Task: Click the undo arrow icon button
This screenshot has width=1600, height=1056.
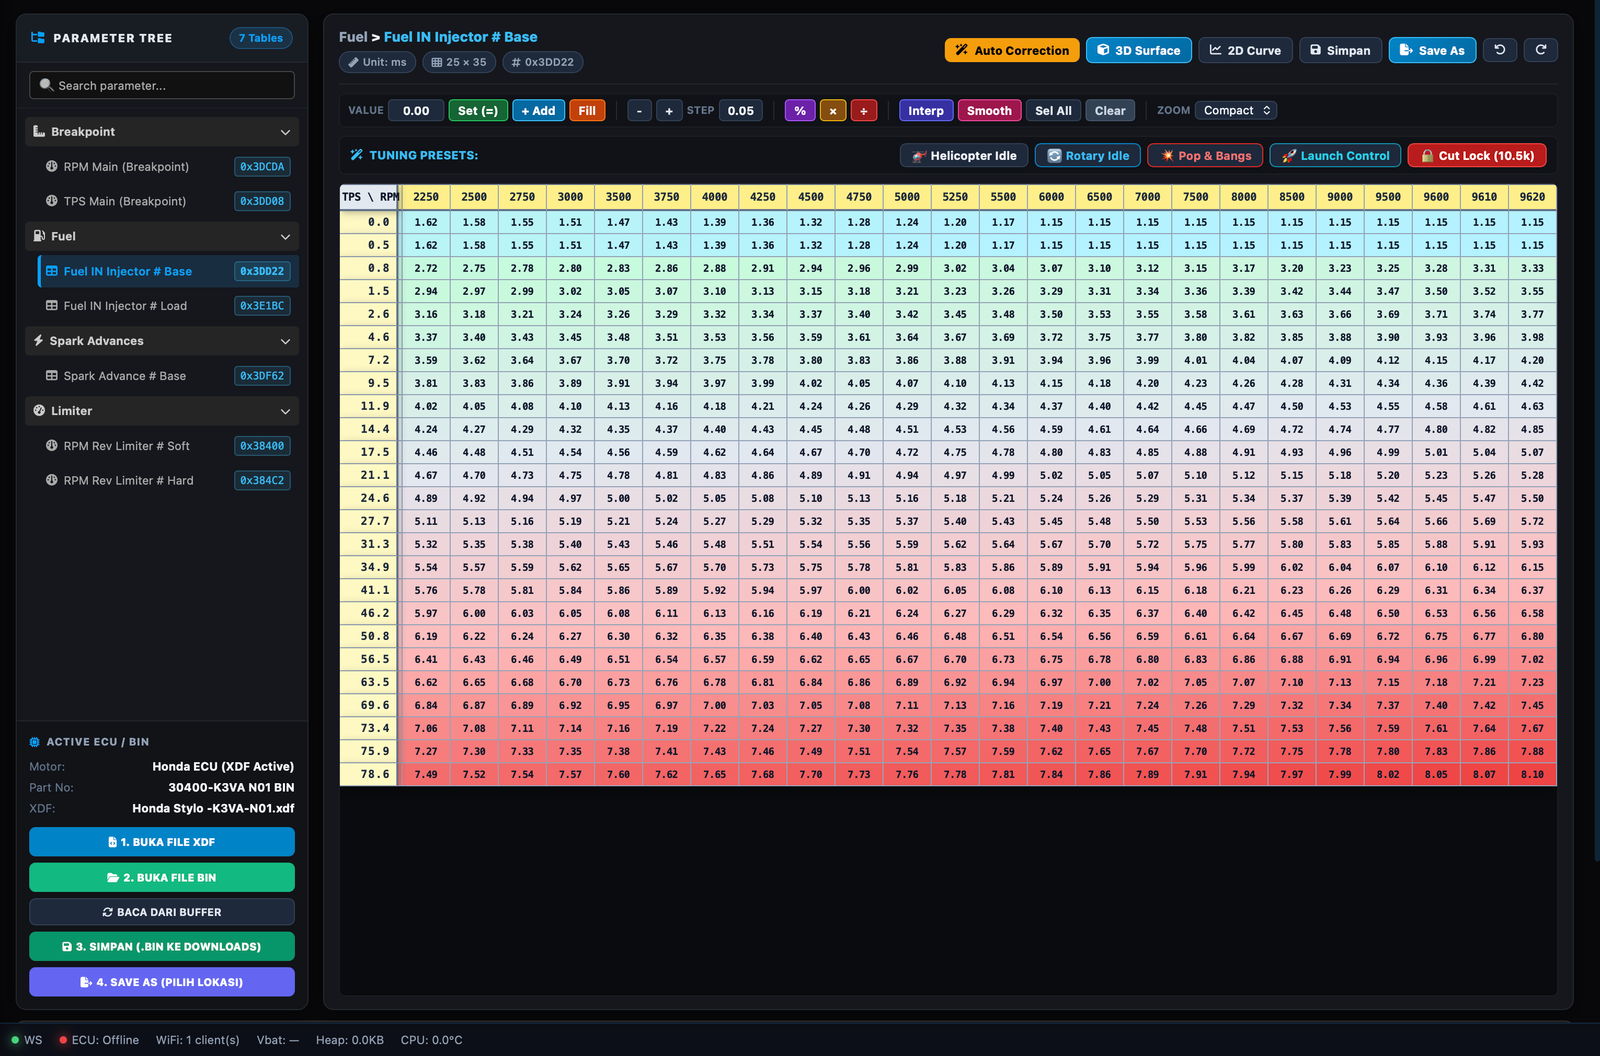Action: [1499, 50]
